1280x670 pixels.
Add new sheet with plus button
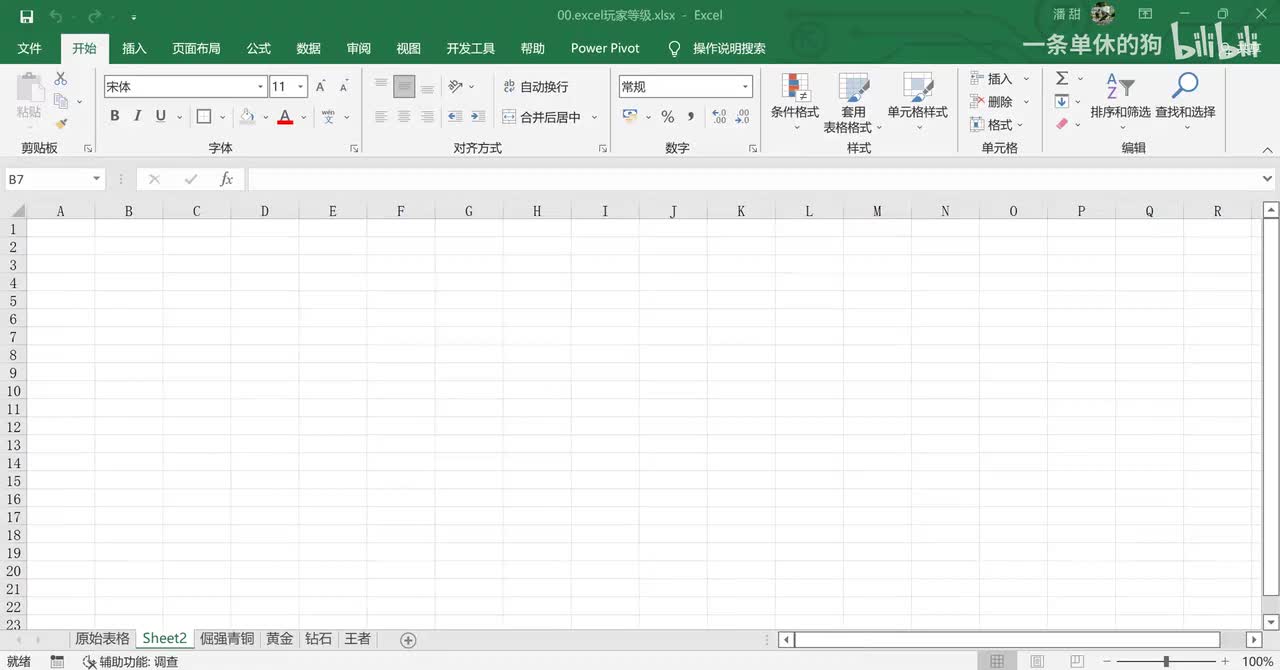point(408,639)
